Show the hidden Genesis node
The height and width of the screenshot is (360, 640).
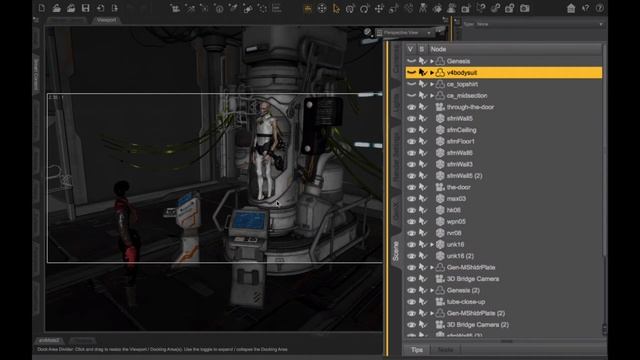coord(411,61)
